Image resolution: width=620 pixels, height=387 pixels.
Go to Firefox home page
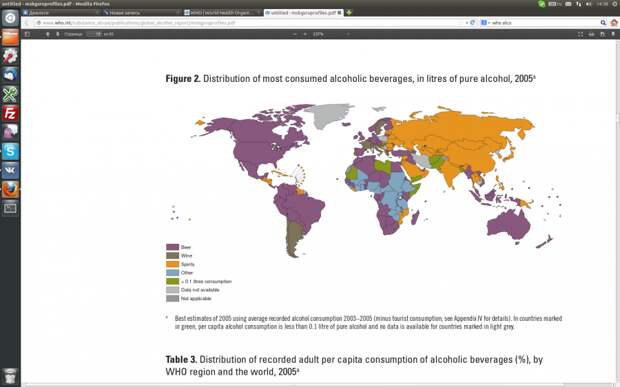point(614,23)
